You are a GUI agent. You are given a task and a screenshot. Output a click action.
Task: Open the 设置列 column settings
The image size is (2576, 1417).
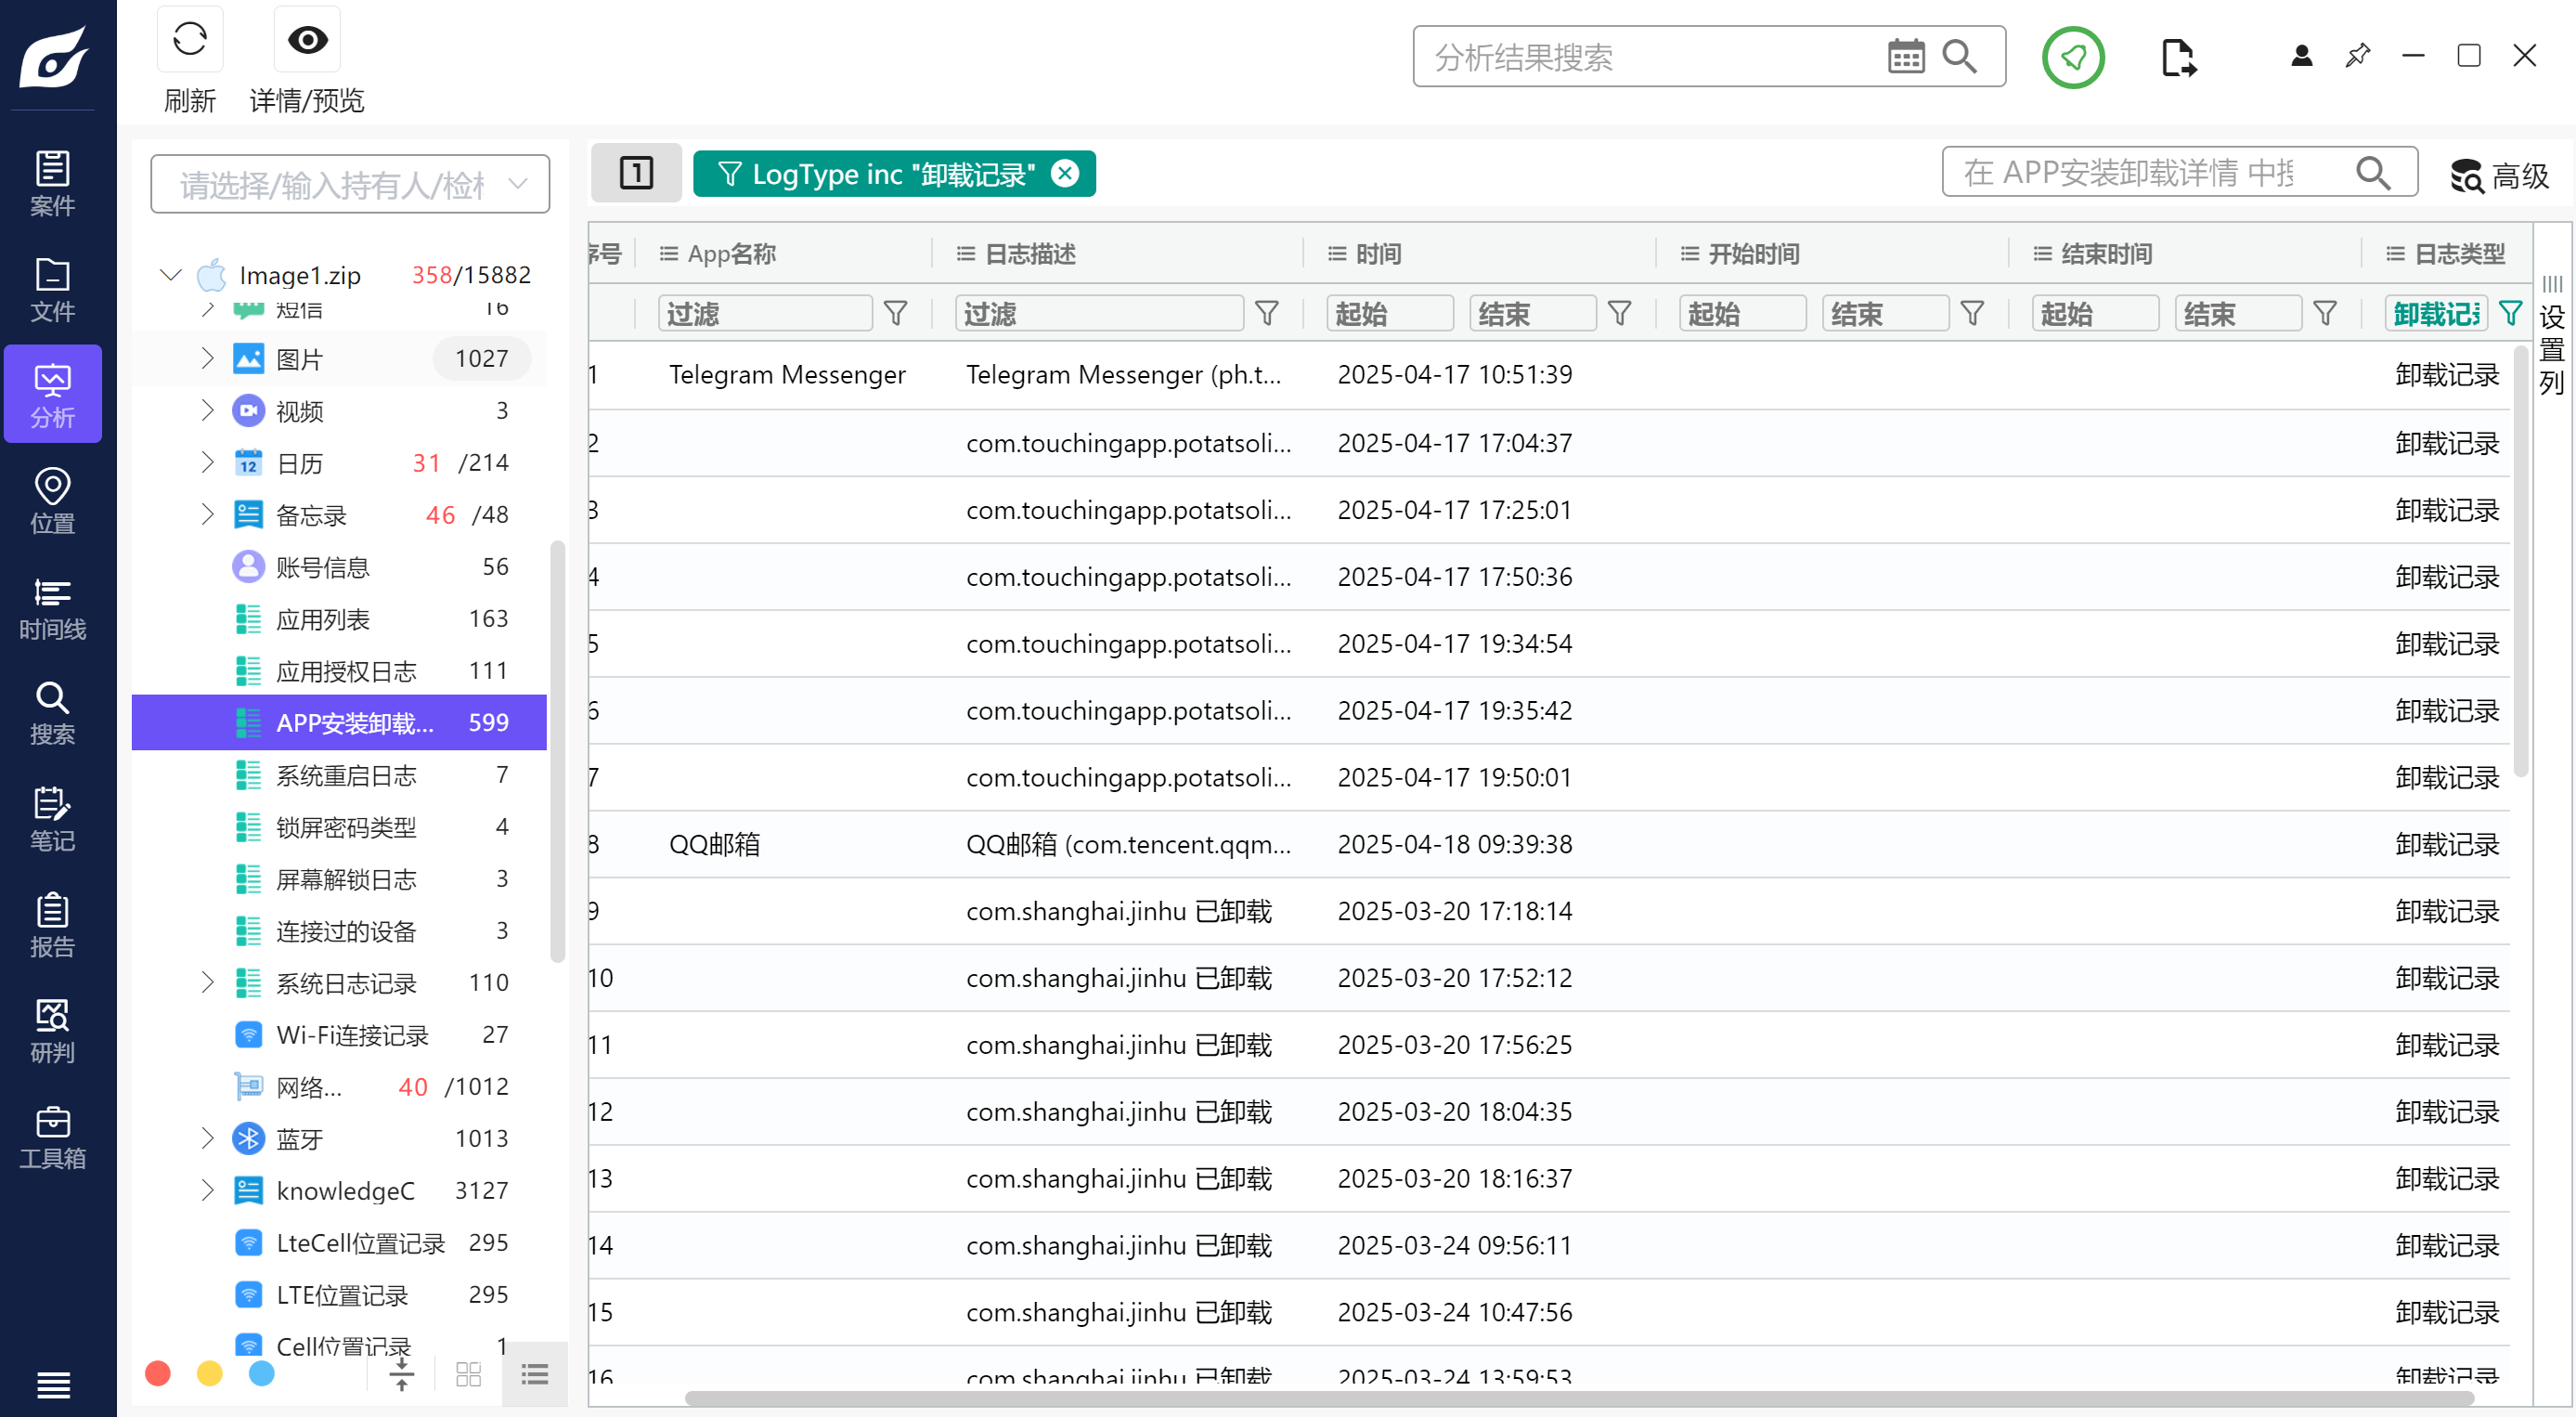(x=2551, y=337)
